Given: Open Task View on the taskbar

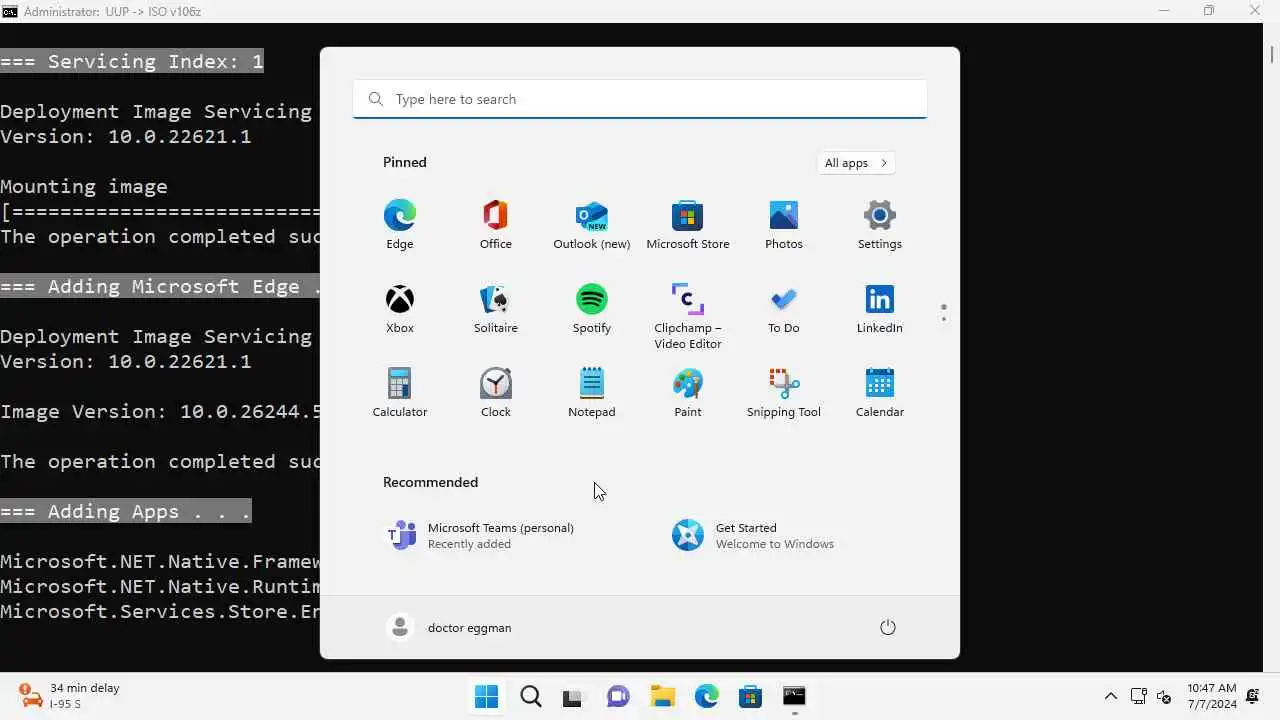Looking at the screenshot, I should click(573, 696).
